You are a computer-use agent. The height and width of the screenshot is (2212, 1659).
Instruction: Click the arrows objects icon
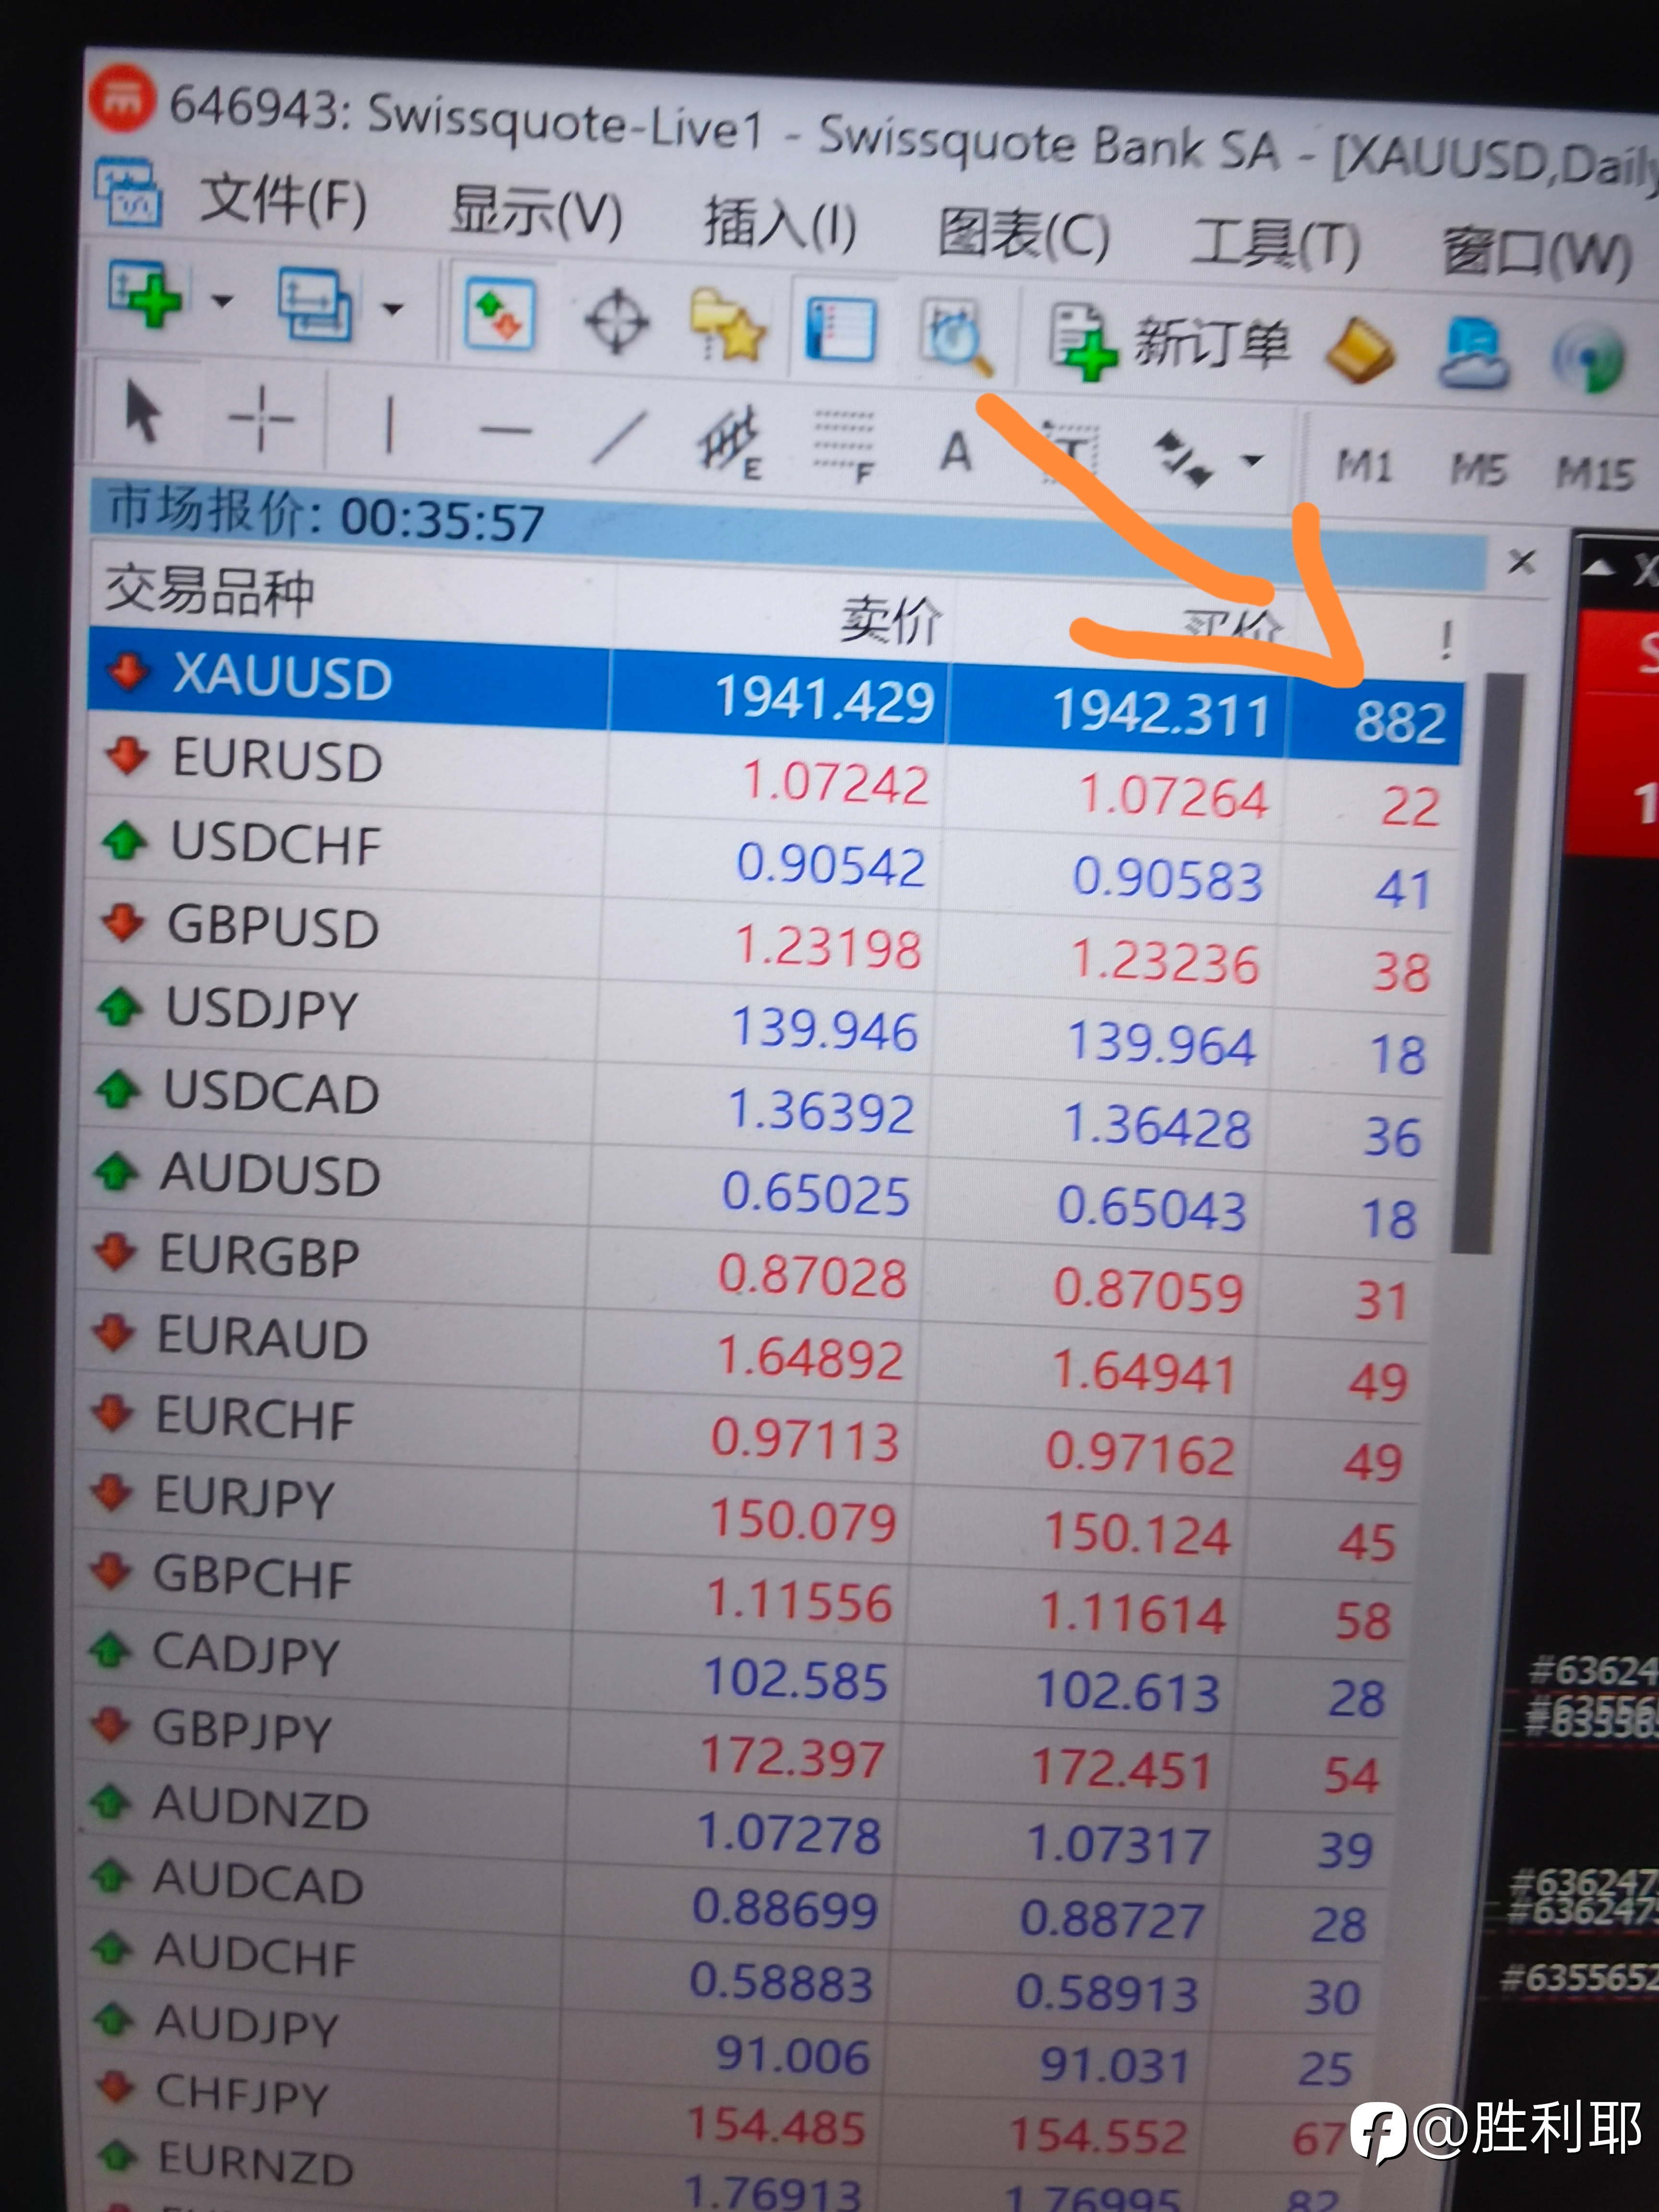(1183, 458)
